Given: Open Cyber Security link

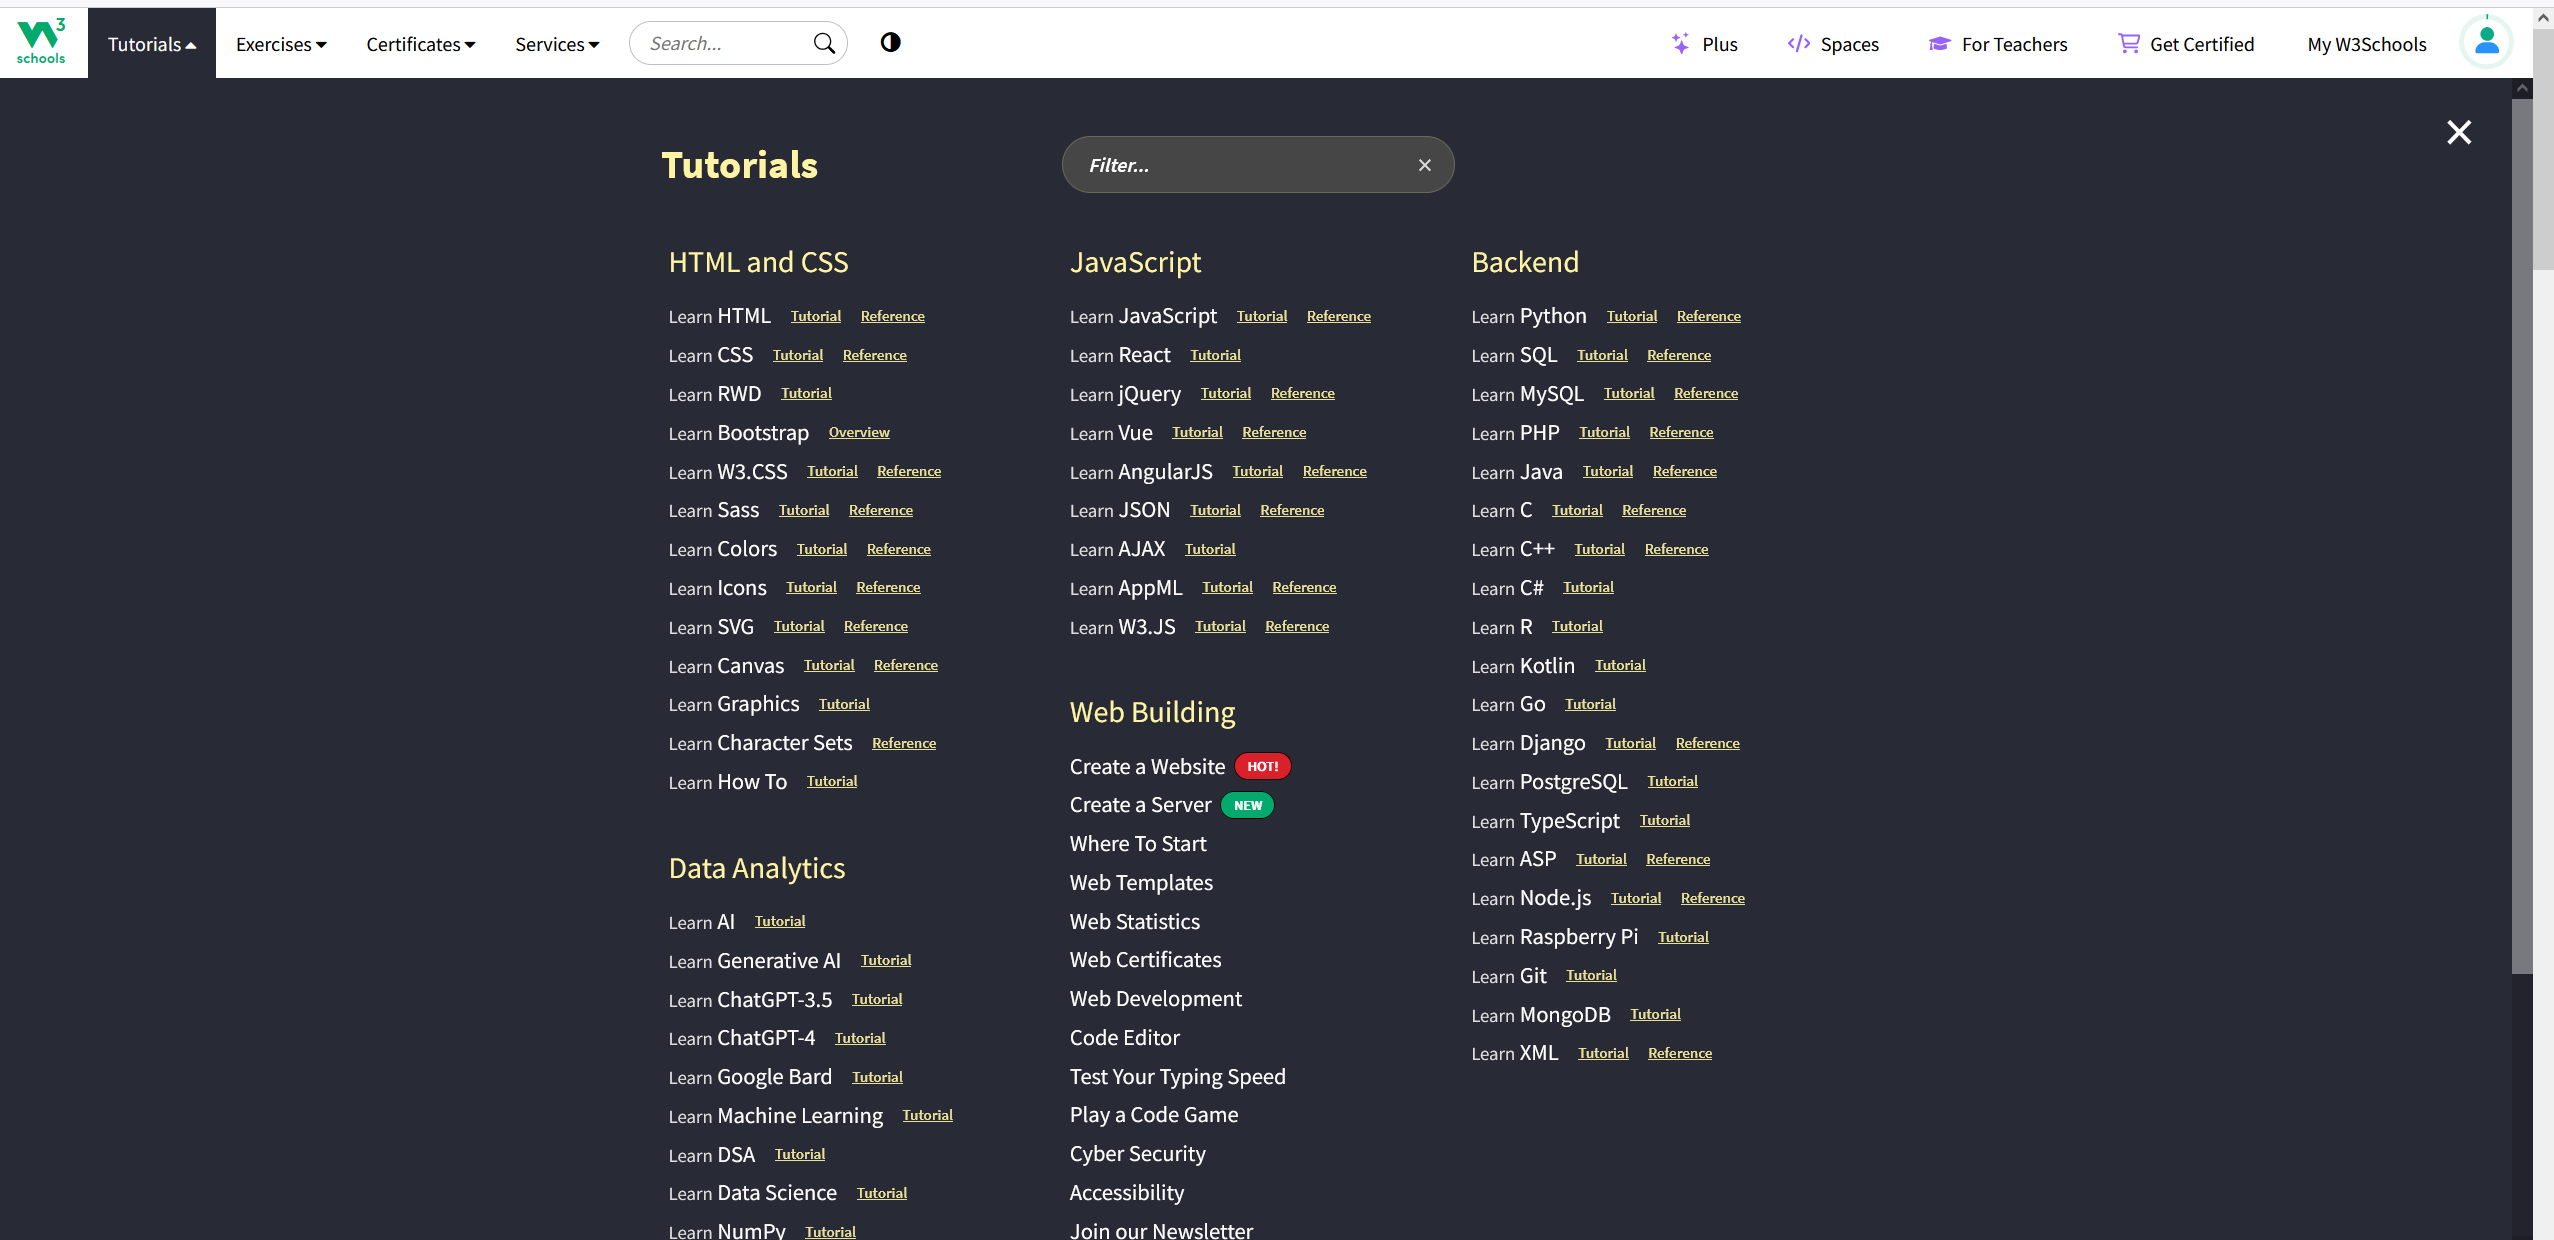Looking at the screenshot, I should click(1137, 1154).
